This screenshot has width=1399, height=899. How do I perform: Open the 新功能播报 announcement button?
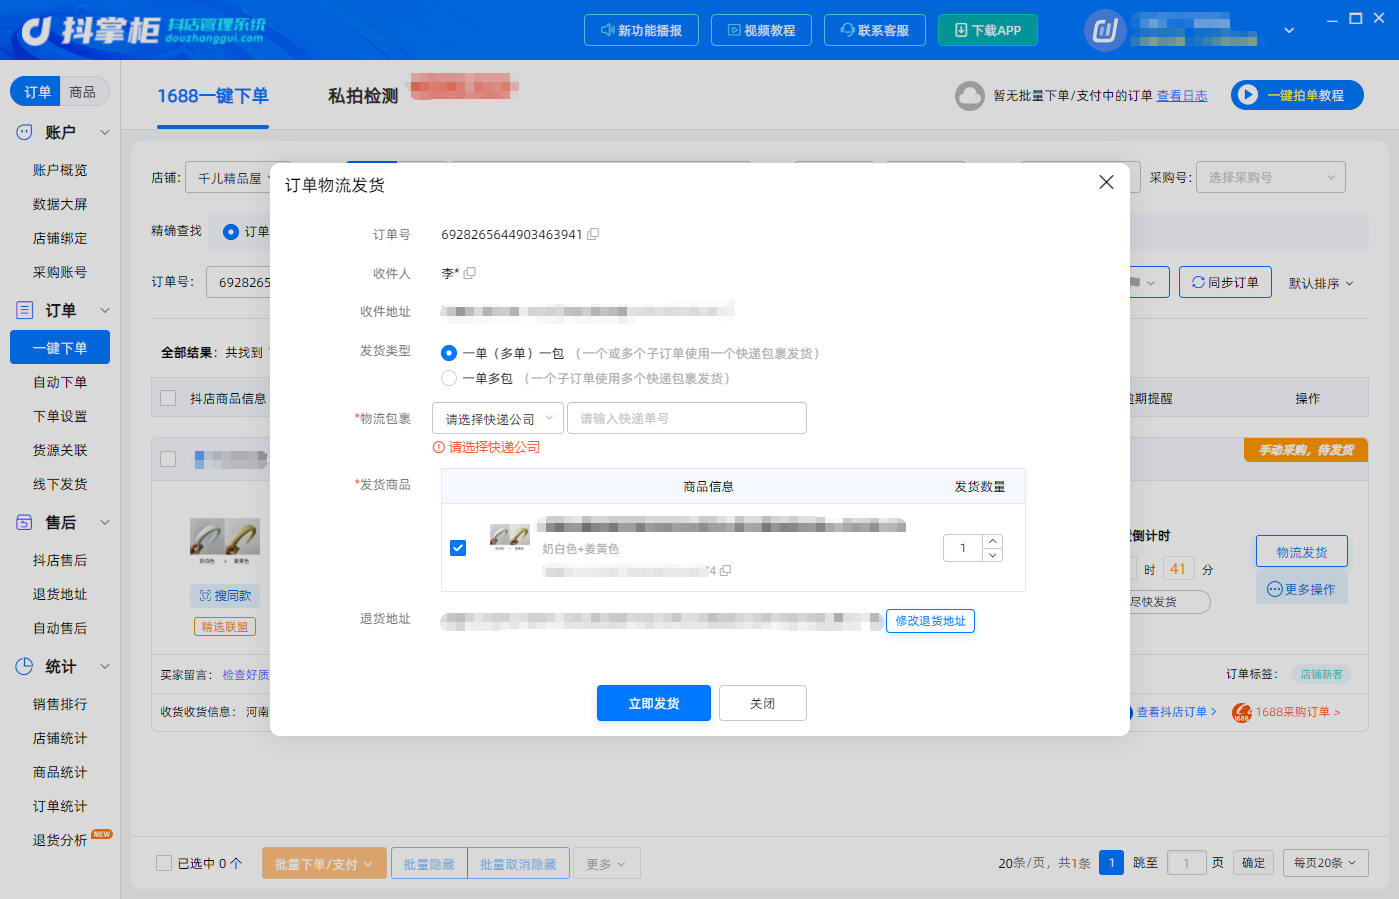(641, 30)
